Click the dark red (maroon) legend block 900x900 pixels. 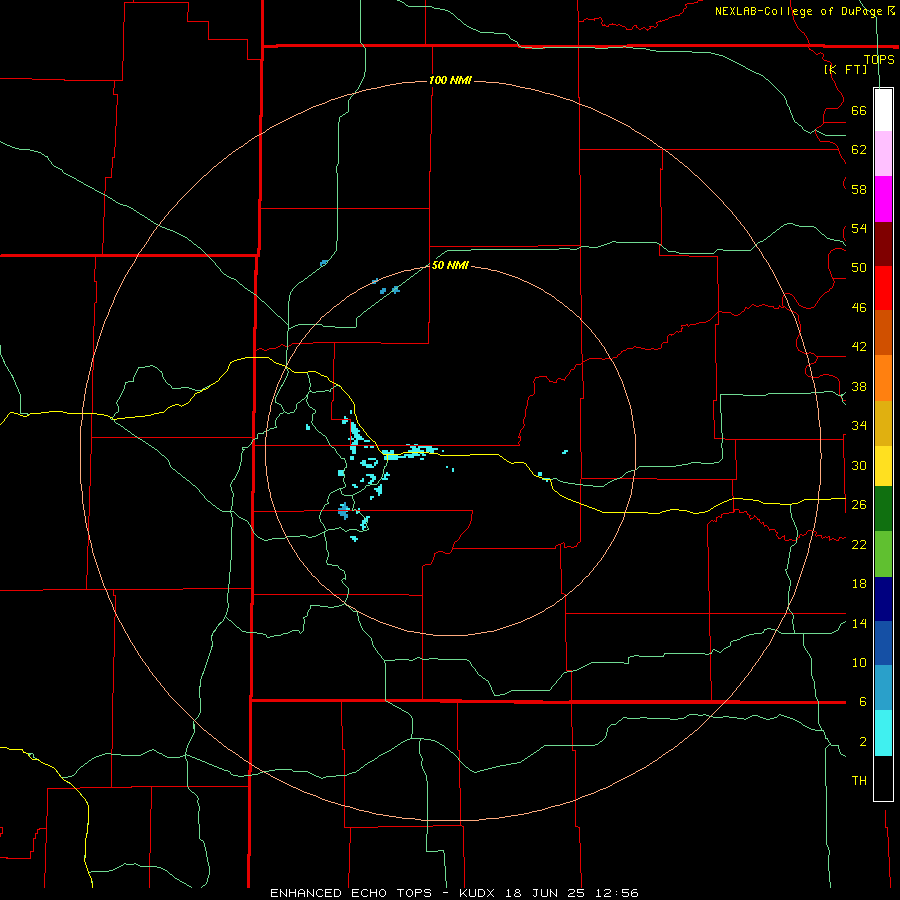coord(883,244)
